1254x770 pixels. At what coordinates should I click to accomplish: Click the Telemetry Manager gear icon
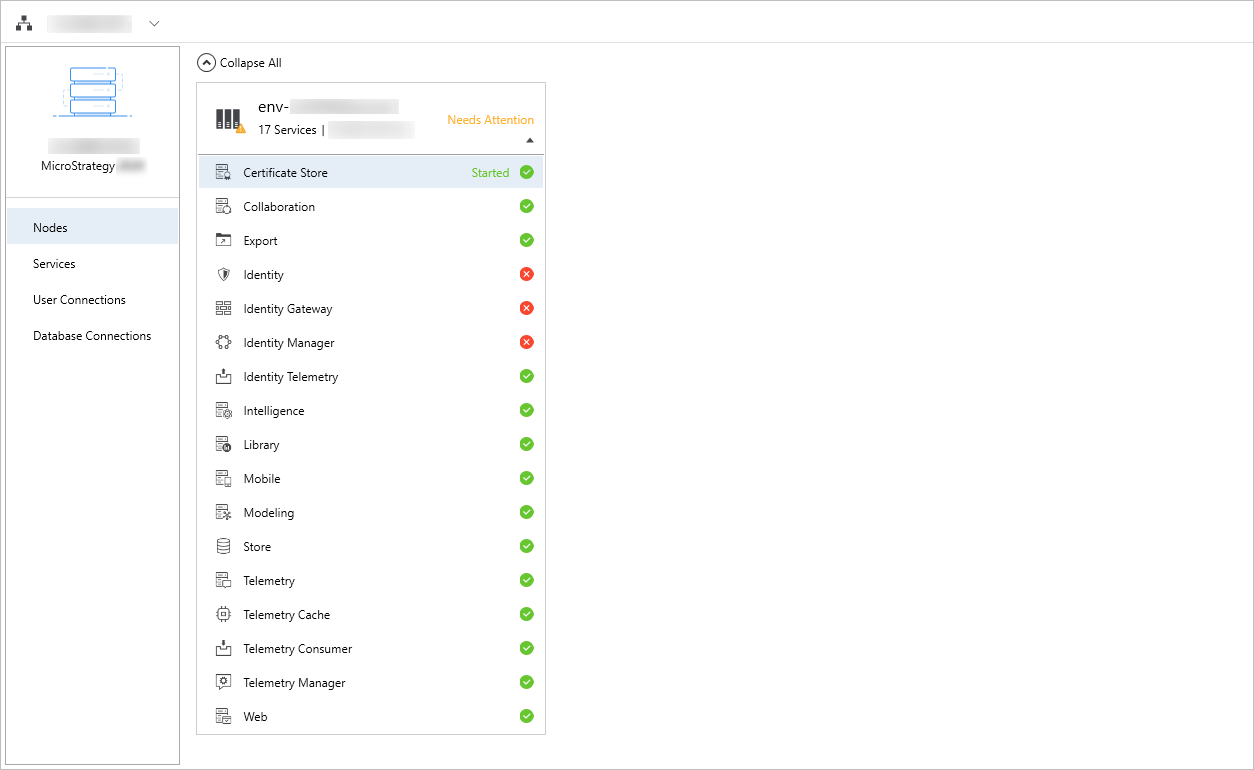click(223, 683)
